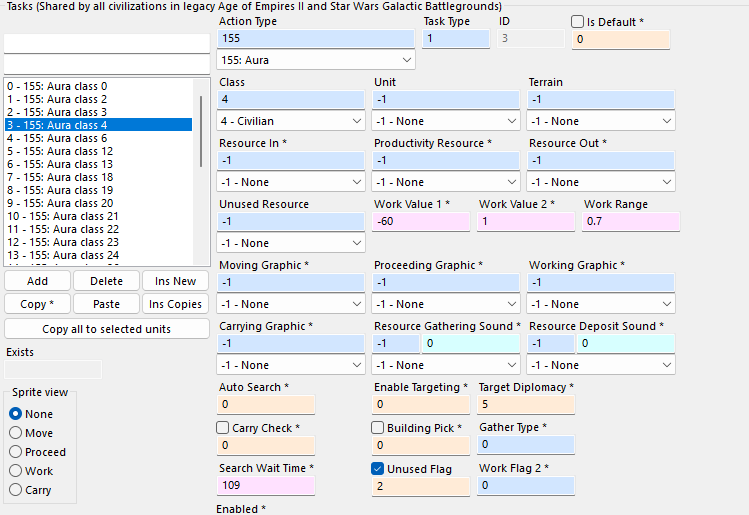749x515 pixels.
Task: Select task 13 - 155: Aura class 24
Action: 98,255
